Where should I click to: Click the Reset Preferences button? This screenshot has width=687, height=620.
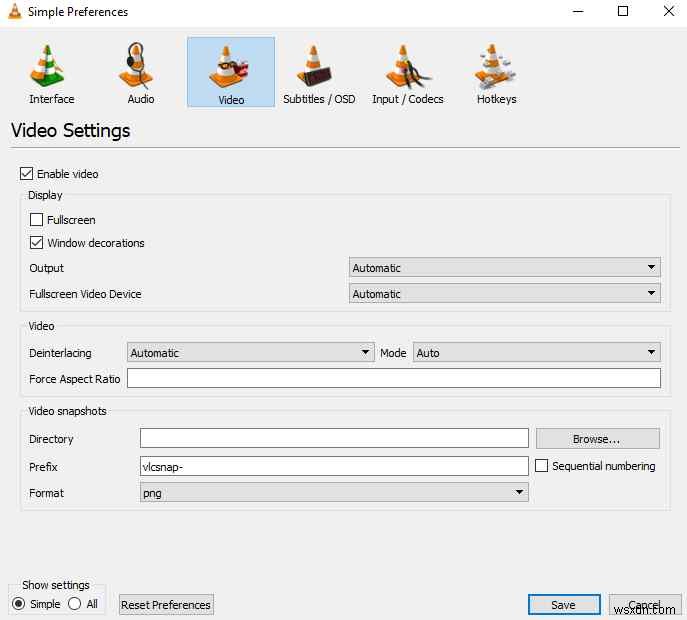click(166, 605)
